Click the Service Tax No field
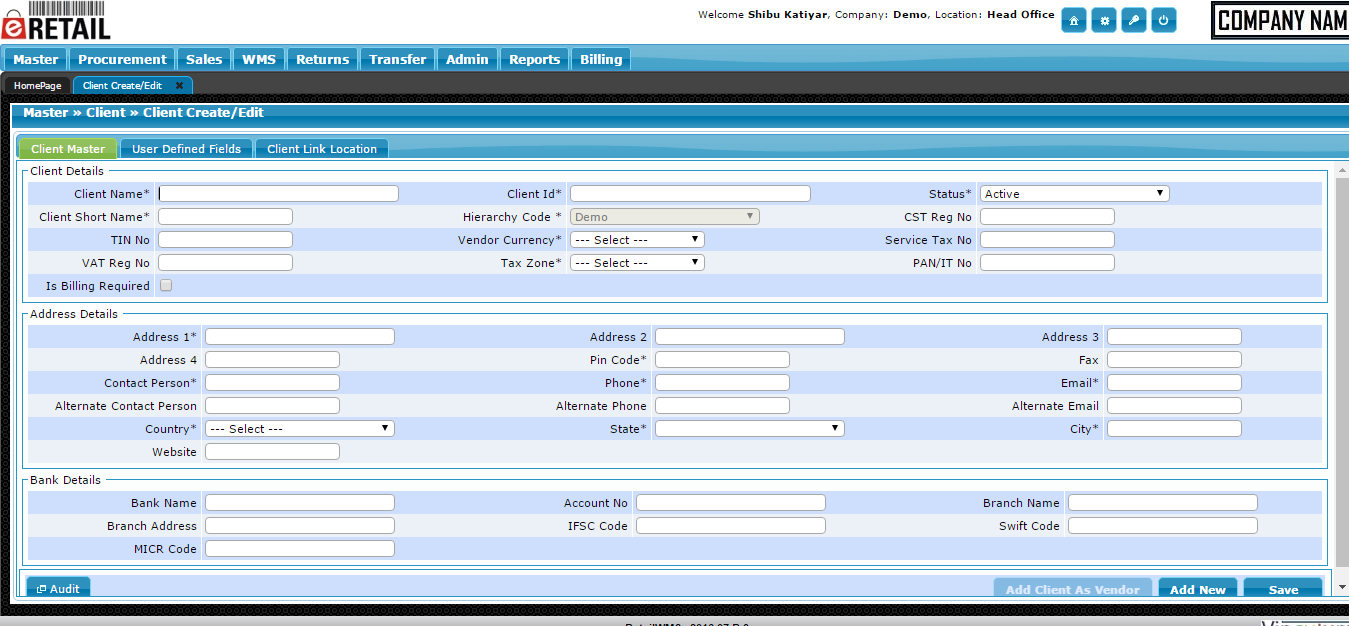 (1047, 240)
